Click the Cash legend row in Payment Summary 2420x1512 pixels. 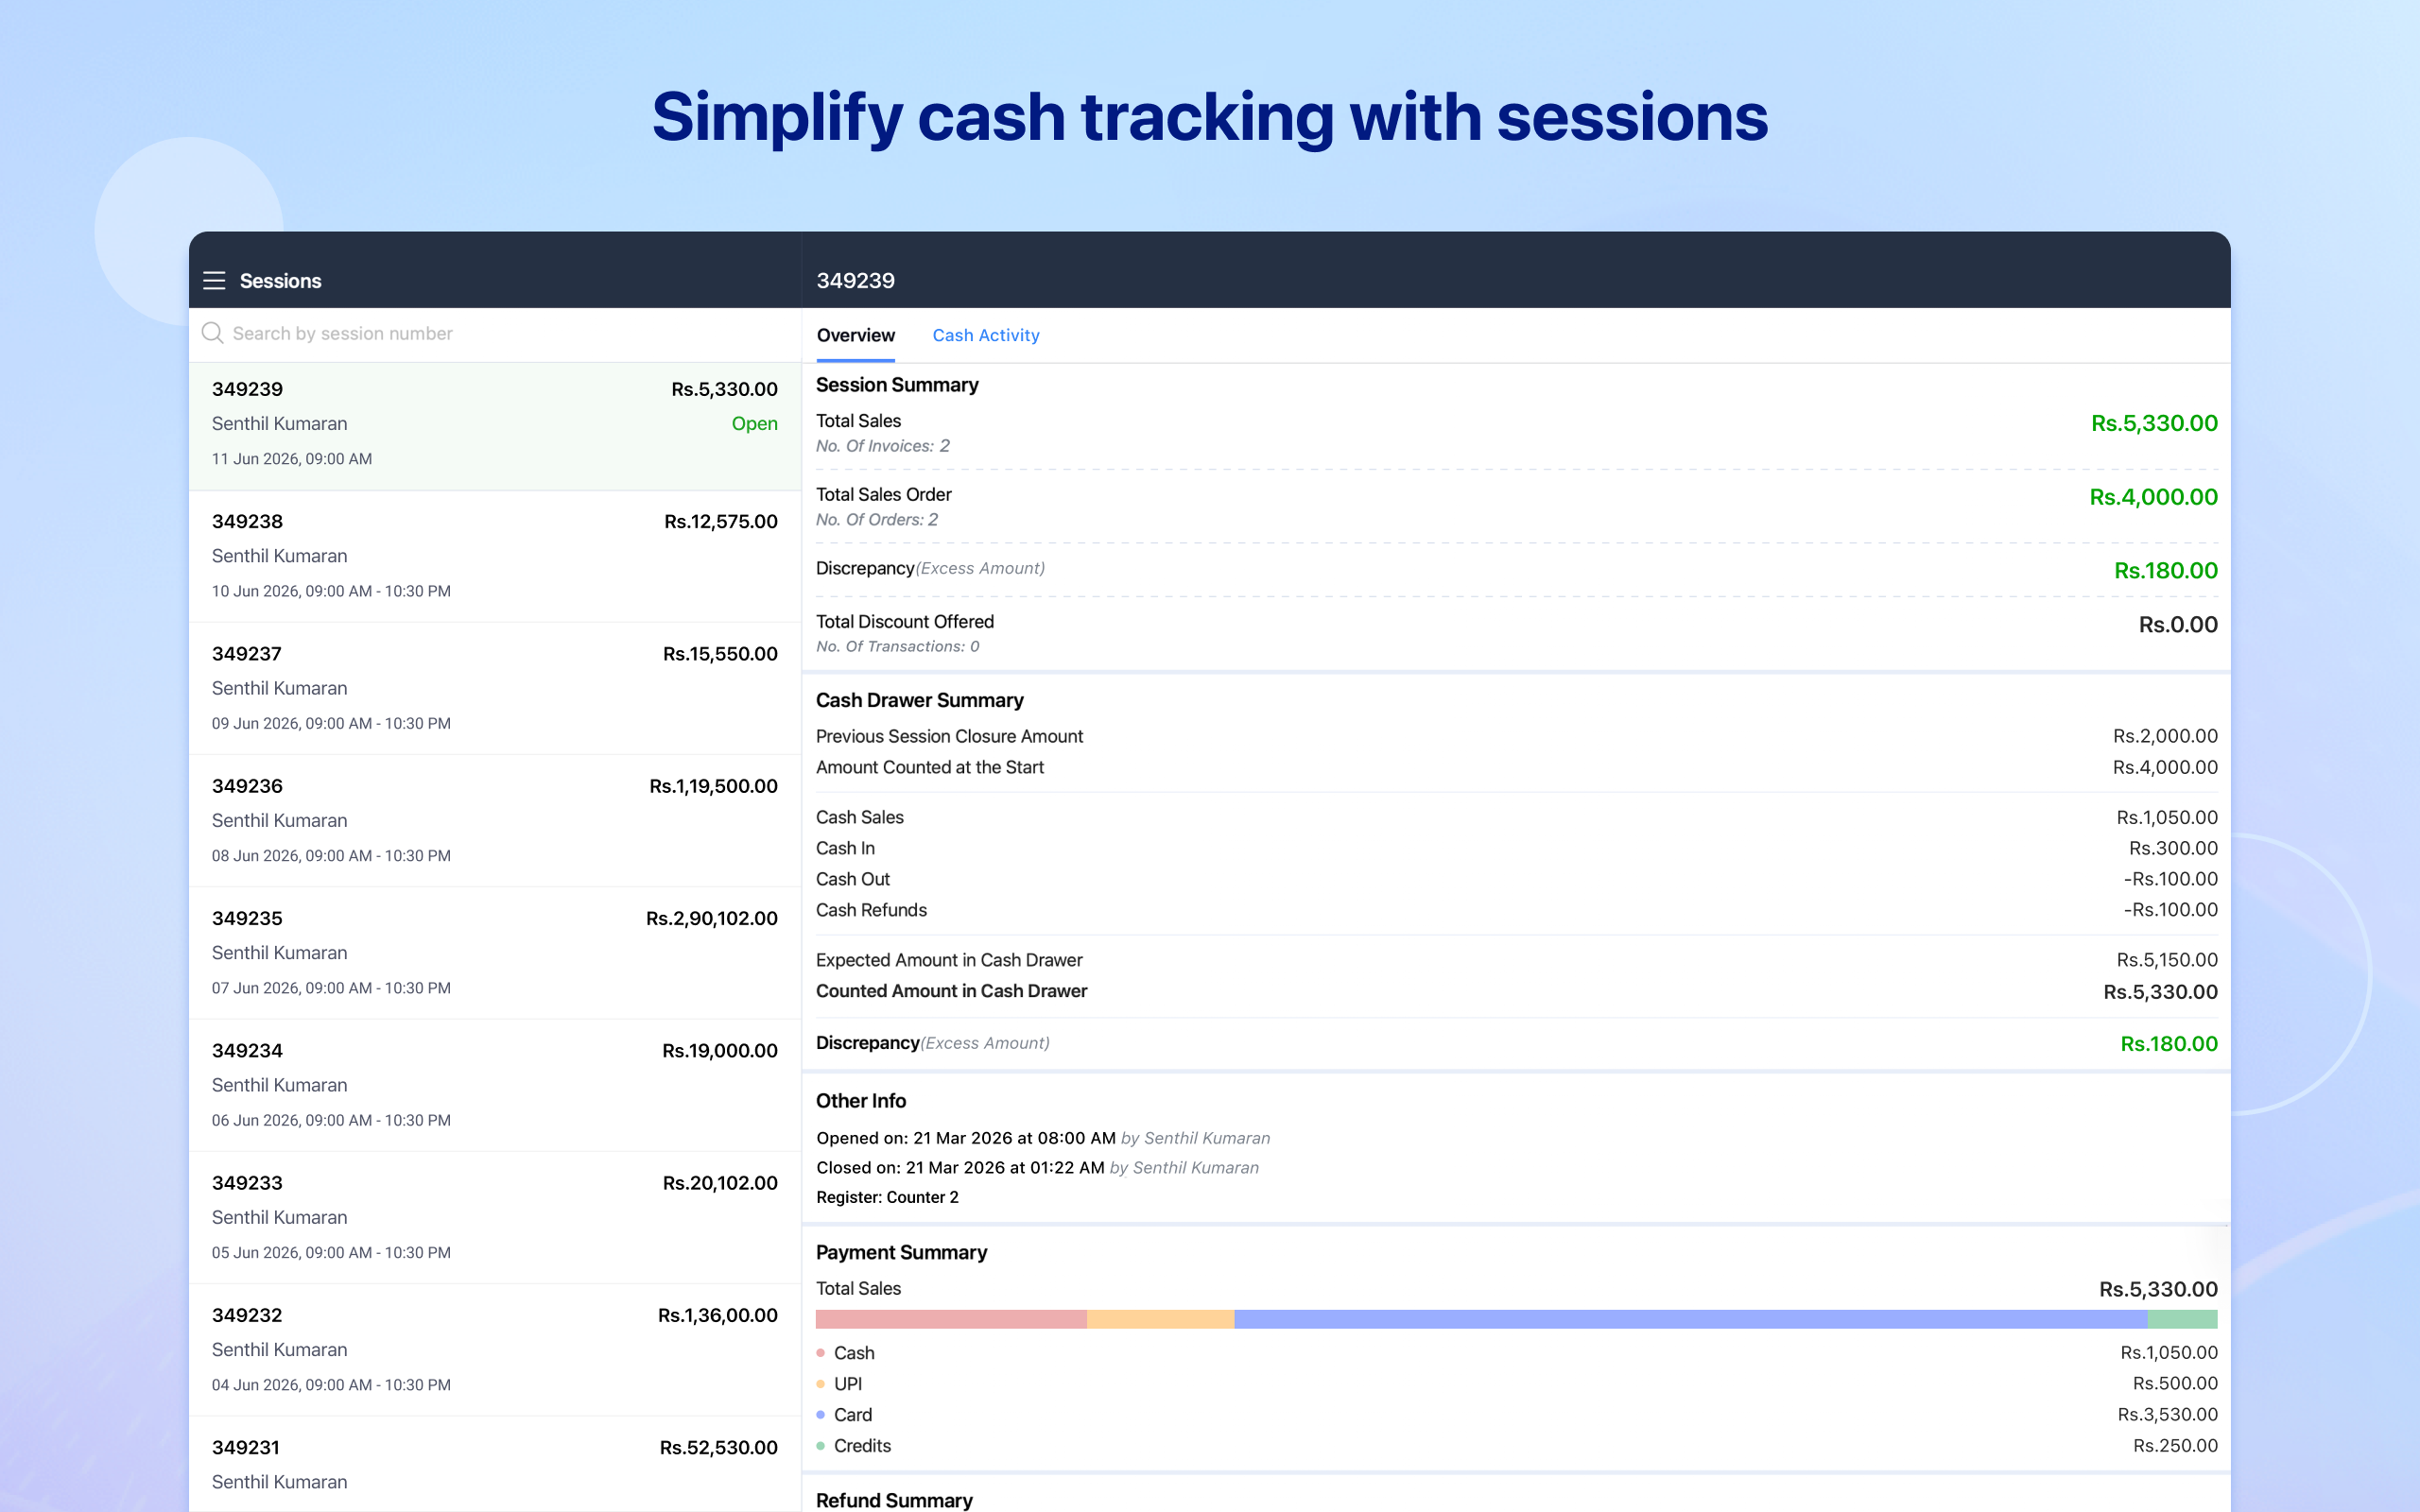pyautogui.click(x=1516, y=1353)
